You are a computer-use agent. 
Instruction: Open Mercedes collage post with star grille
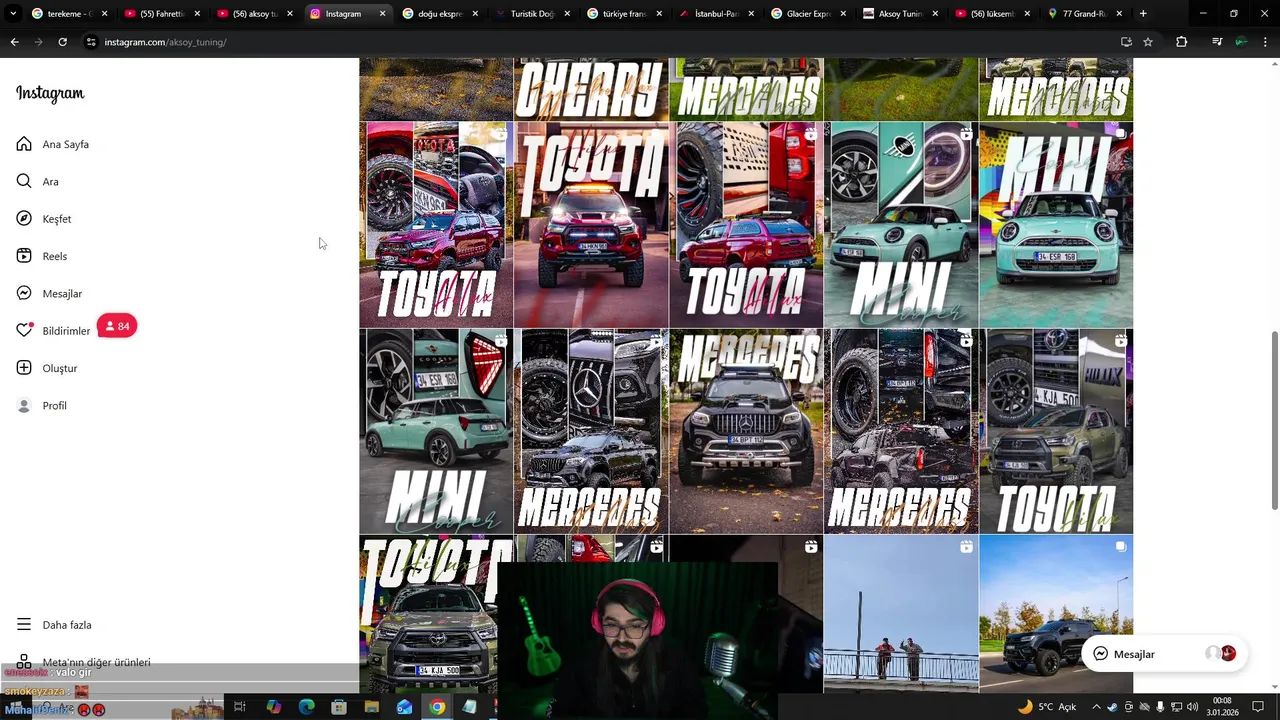click(x=591, y=431)
